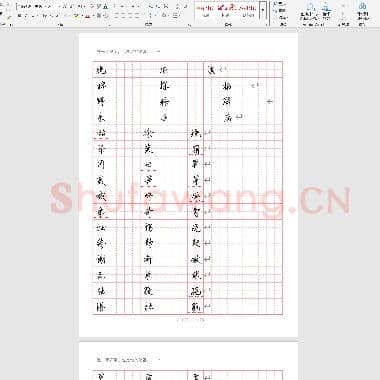Center the paragraph text
Image resolution: width=380 pixels, height=380 pixels.
coord(124,15)
